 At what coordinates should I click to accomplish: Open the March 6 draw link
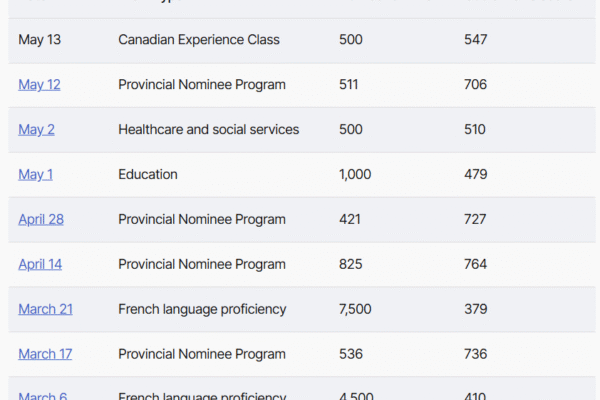point(43,396)
